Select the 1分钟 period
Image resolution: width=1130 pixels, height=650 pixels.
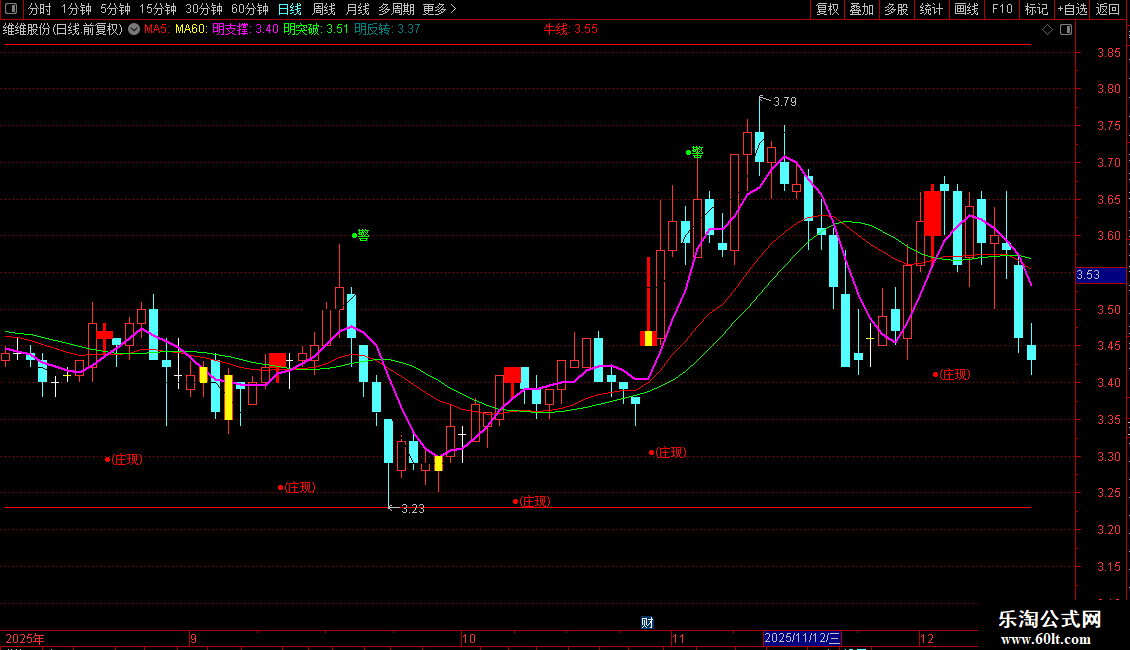76,9
